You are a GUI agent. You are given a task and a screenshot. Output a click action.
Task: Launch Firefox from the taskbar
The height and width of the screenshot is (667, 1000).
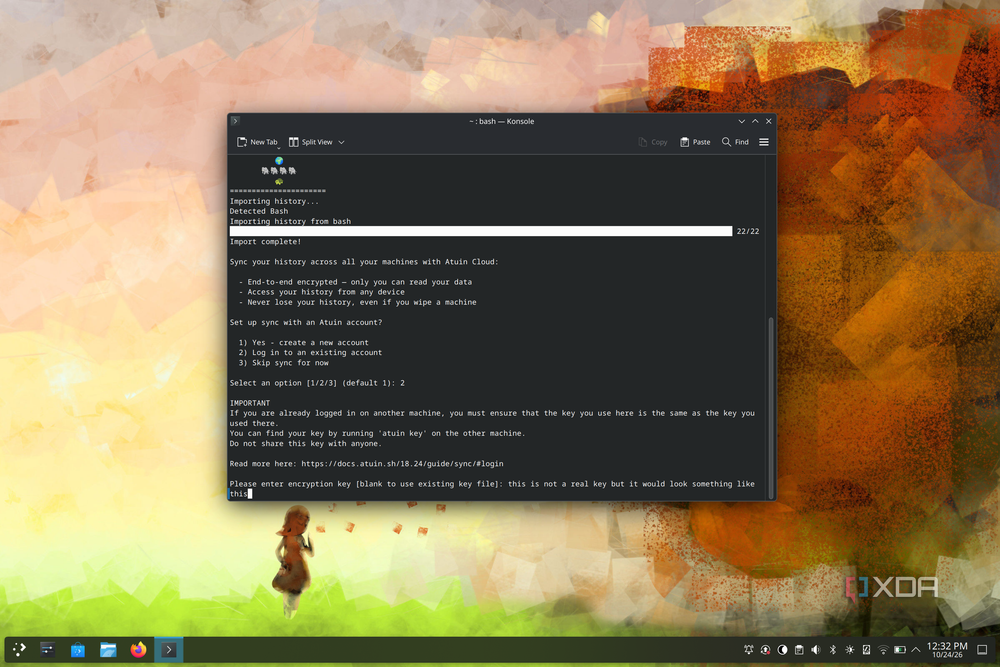pos(138,650)
